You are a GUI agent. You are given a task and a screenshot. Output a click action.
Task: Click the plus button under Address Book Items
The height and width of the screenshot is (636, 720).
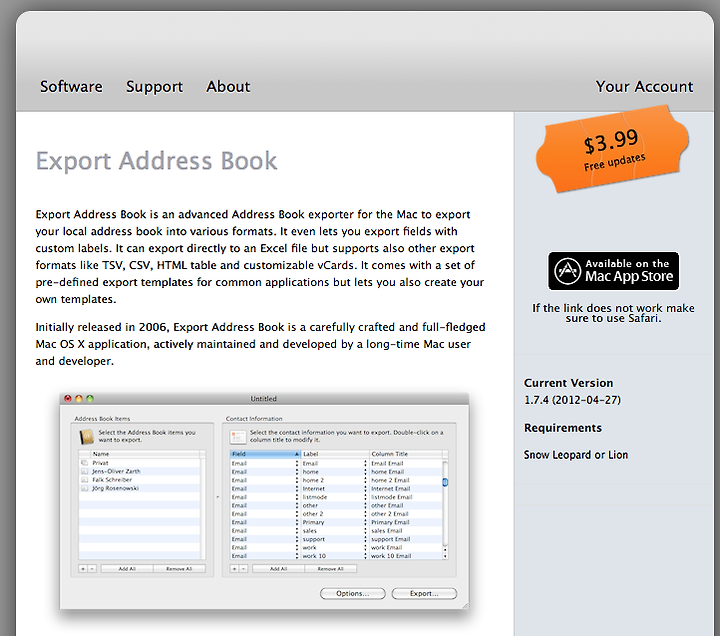(x=83, y=568)
